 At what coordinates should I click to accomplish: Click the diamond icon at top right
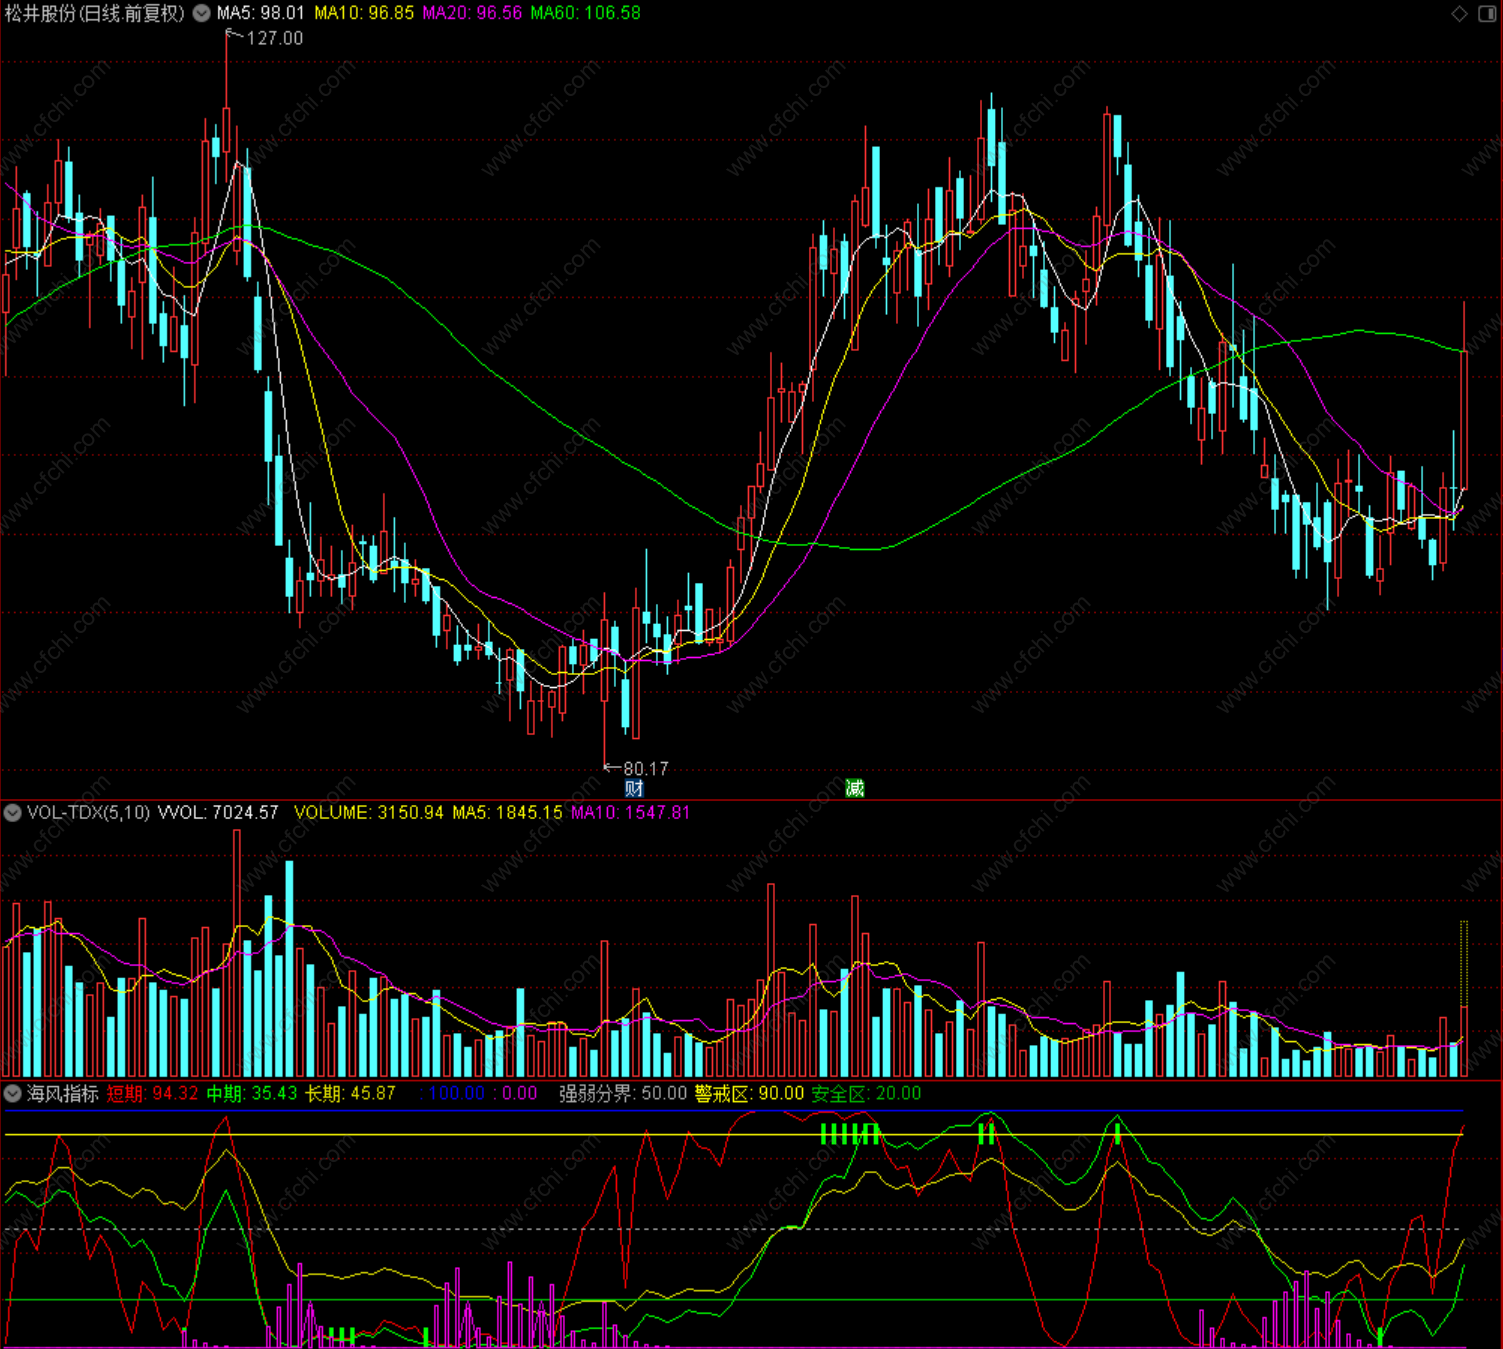click(x=1460, y=13)
